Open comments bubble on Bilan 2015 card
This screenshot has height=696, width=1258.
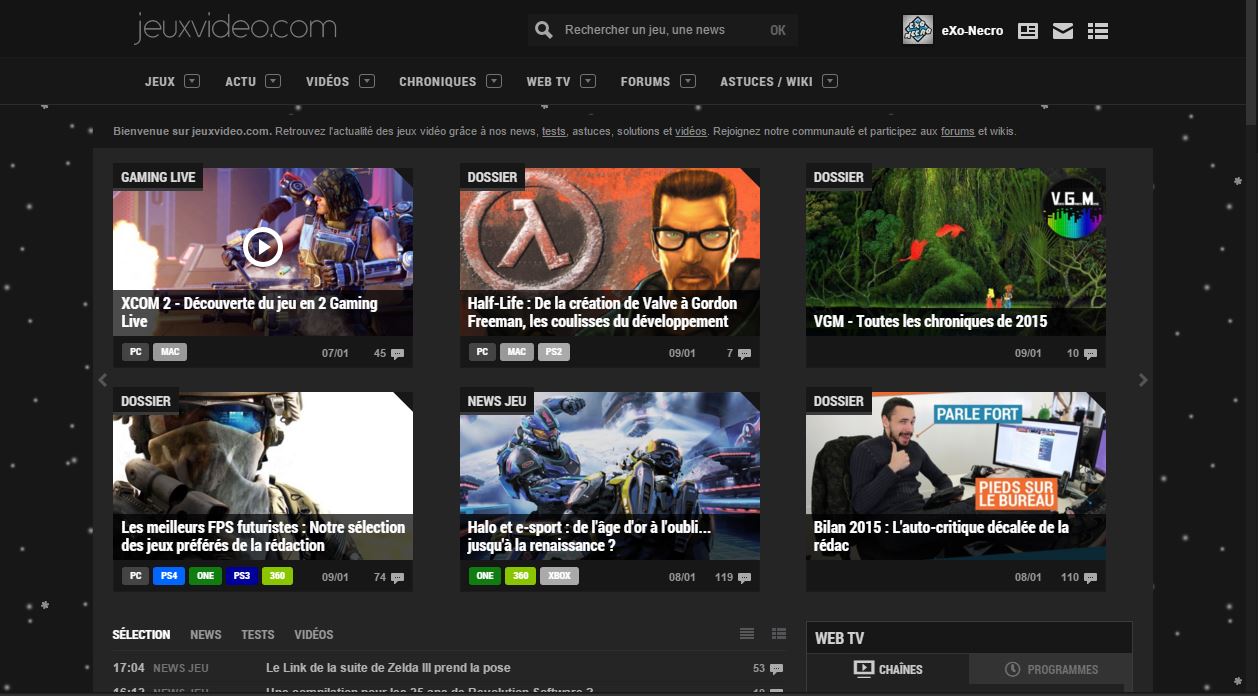[1090, 578]
